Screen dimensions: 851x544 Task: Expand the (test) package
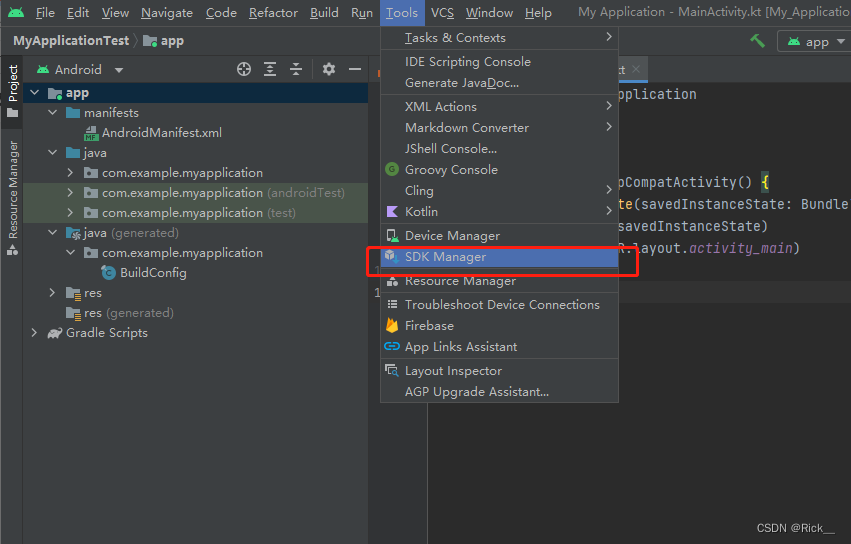pos(70,213)
